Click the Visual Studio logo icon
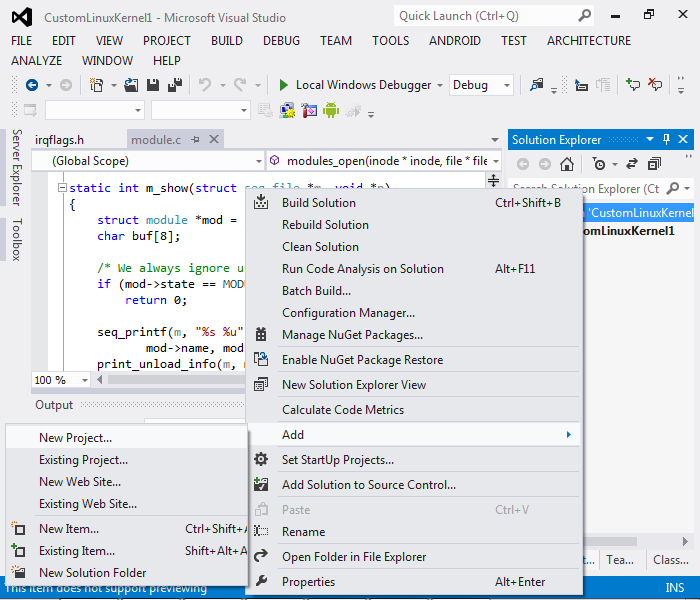This screenshot has height=600, width=700. (x=22, y=17)
